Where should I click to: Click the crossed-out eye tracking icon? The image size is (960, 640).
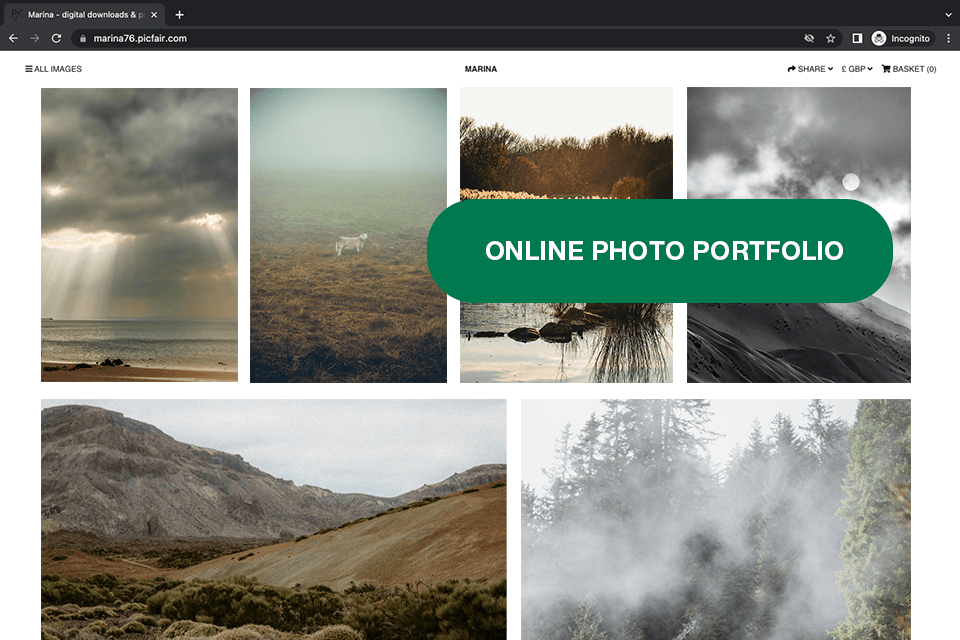click(809, 38)
